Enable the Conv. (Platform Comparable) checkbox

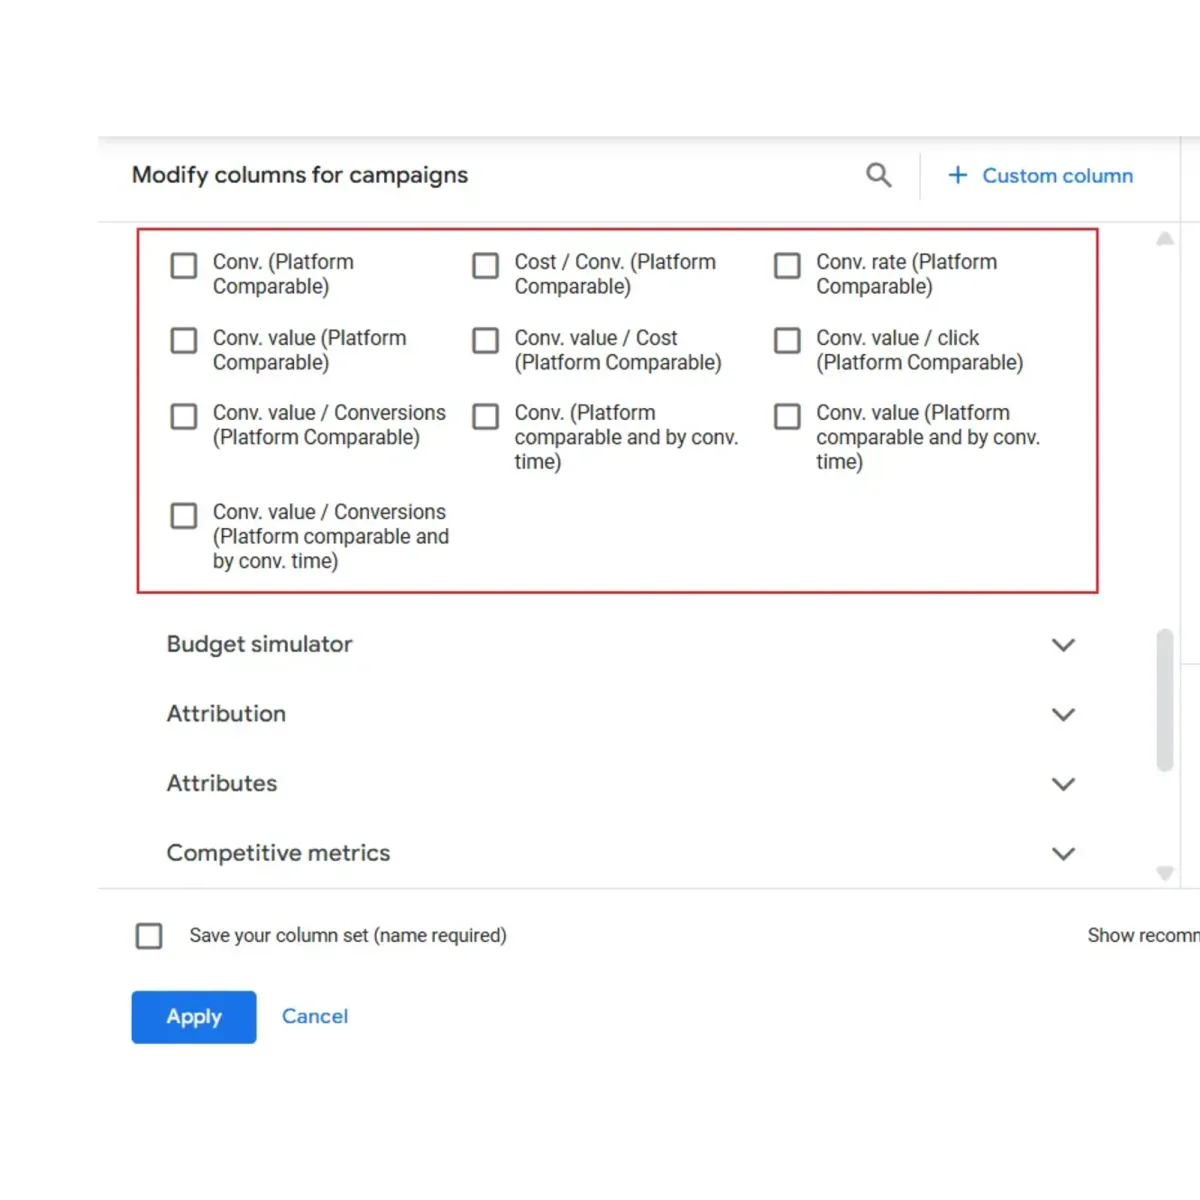tap(183, 265)
